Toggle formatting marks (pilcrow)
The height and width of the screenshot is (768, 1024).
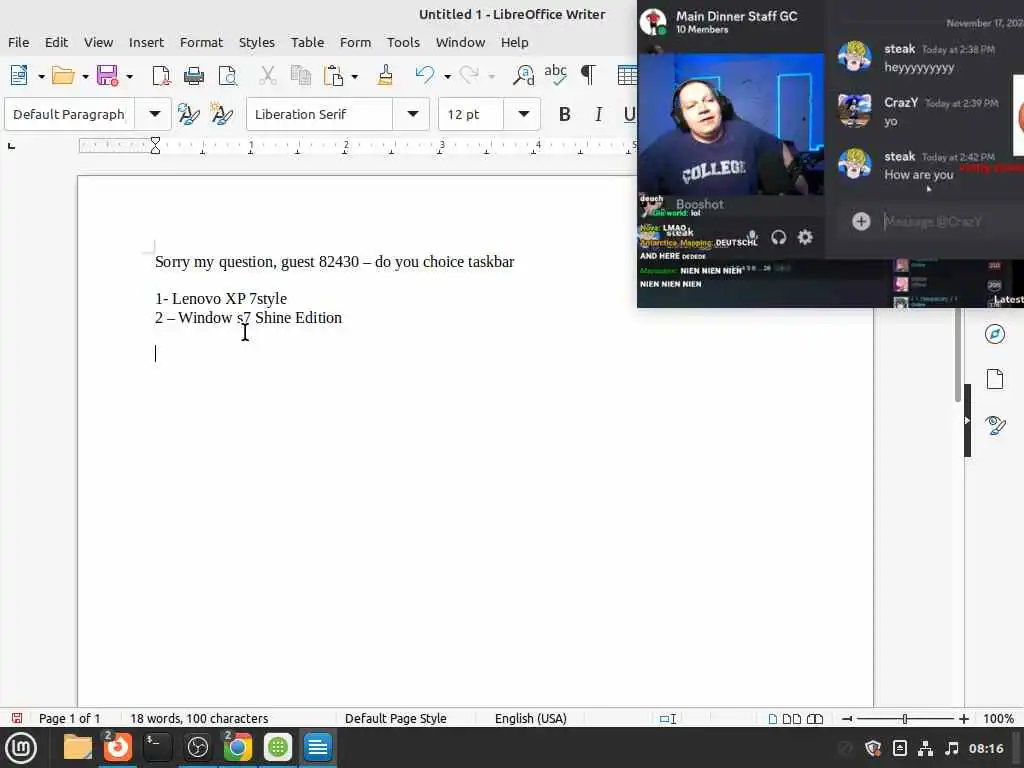(588, 75)
